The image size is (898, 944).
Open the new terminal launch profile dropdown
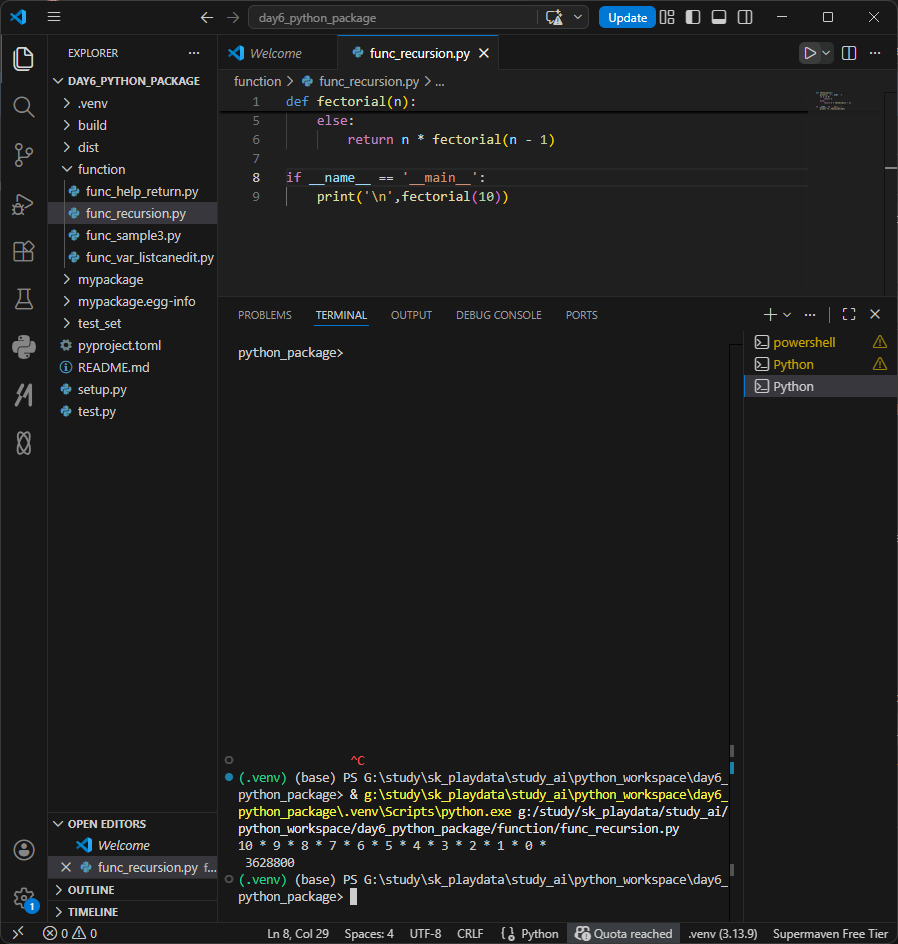tap(787, 314)
